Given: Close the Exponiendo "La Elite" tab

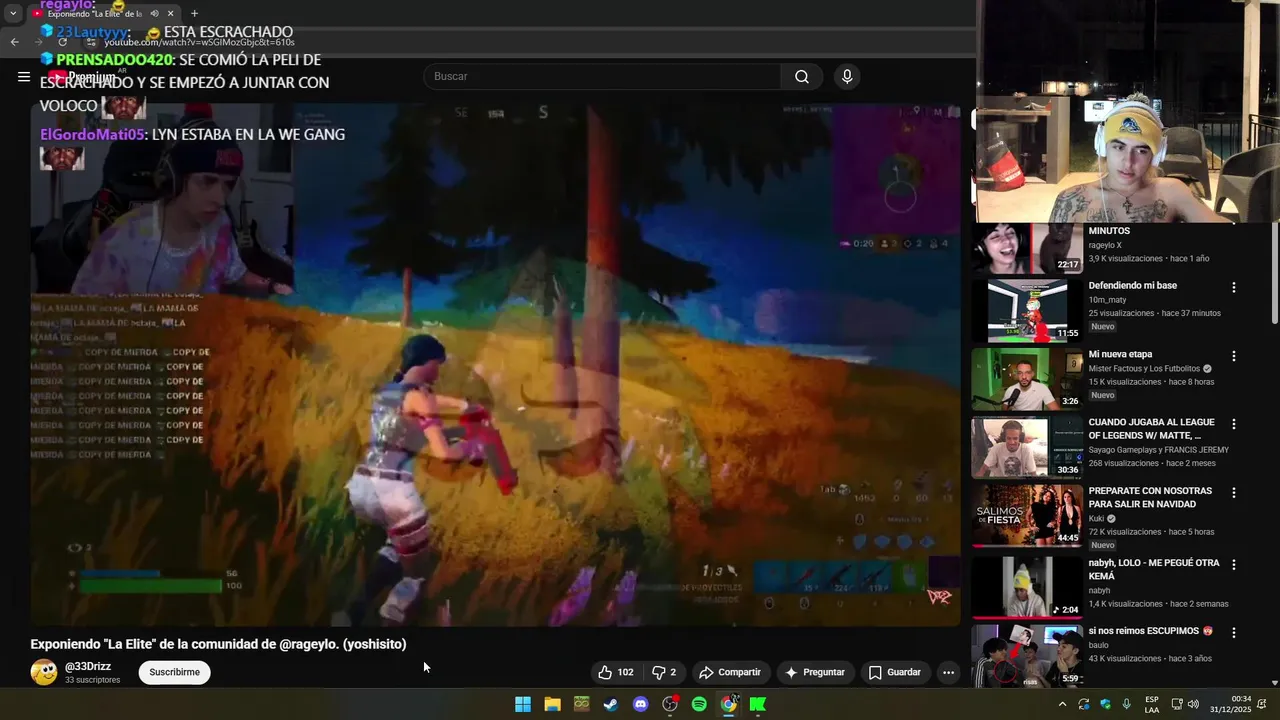Looking at the screenshot, I should click(x=171, y=14).
